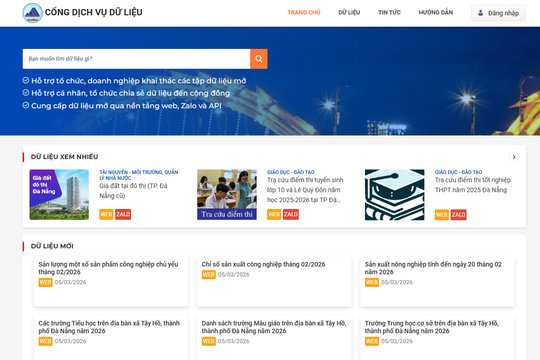This screenshot has height=360, width=540.
Task: Click WEB badge under Giá đất tại đô thị
Action: tap(106, 214)
